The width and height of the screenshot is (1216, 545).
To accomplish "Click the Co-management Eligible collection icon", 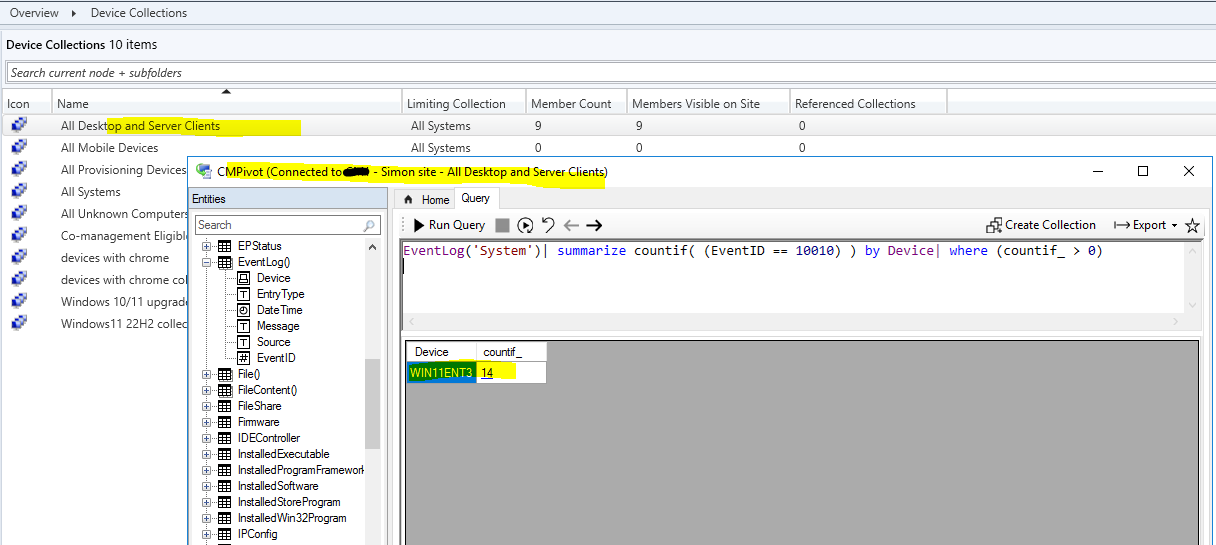I will click(x=19, y=236).
